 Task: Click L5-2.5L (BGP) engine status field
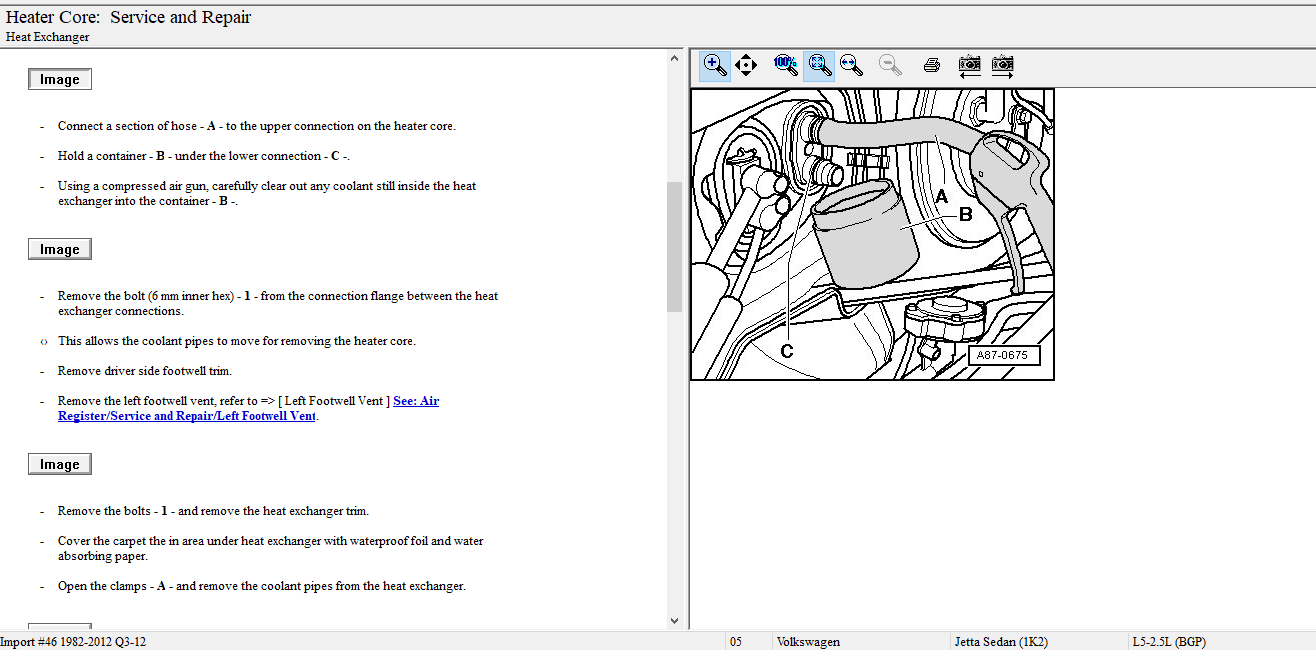[x=1168, y=642]
